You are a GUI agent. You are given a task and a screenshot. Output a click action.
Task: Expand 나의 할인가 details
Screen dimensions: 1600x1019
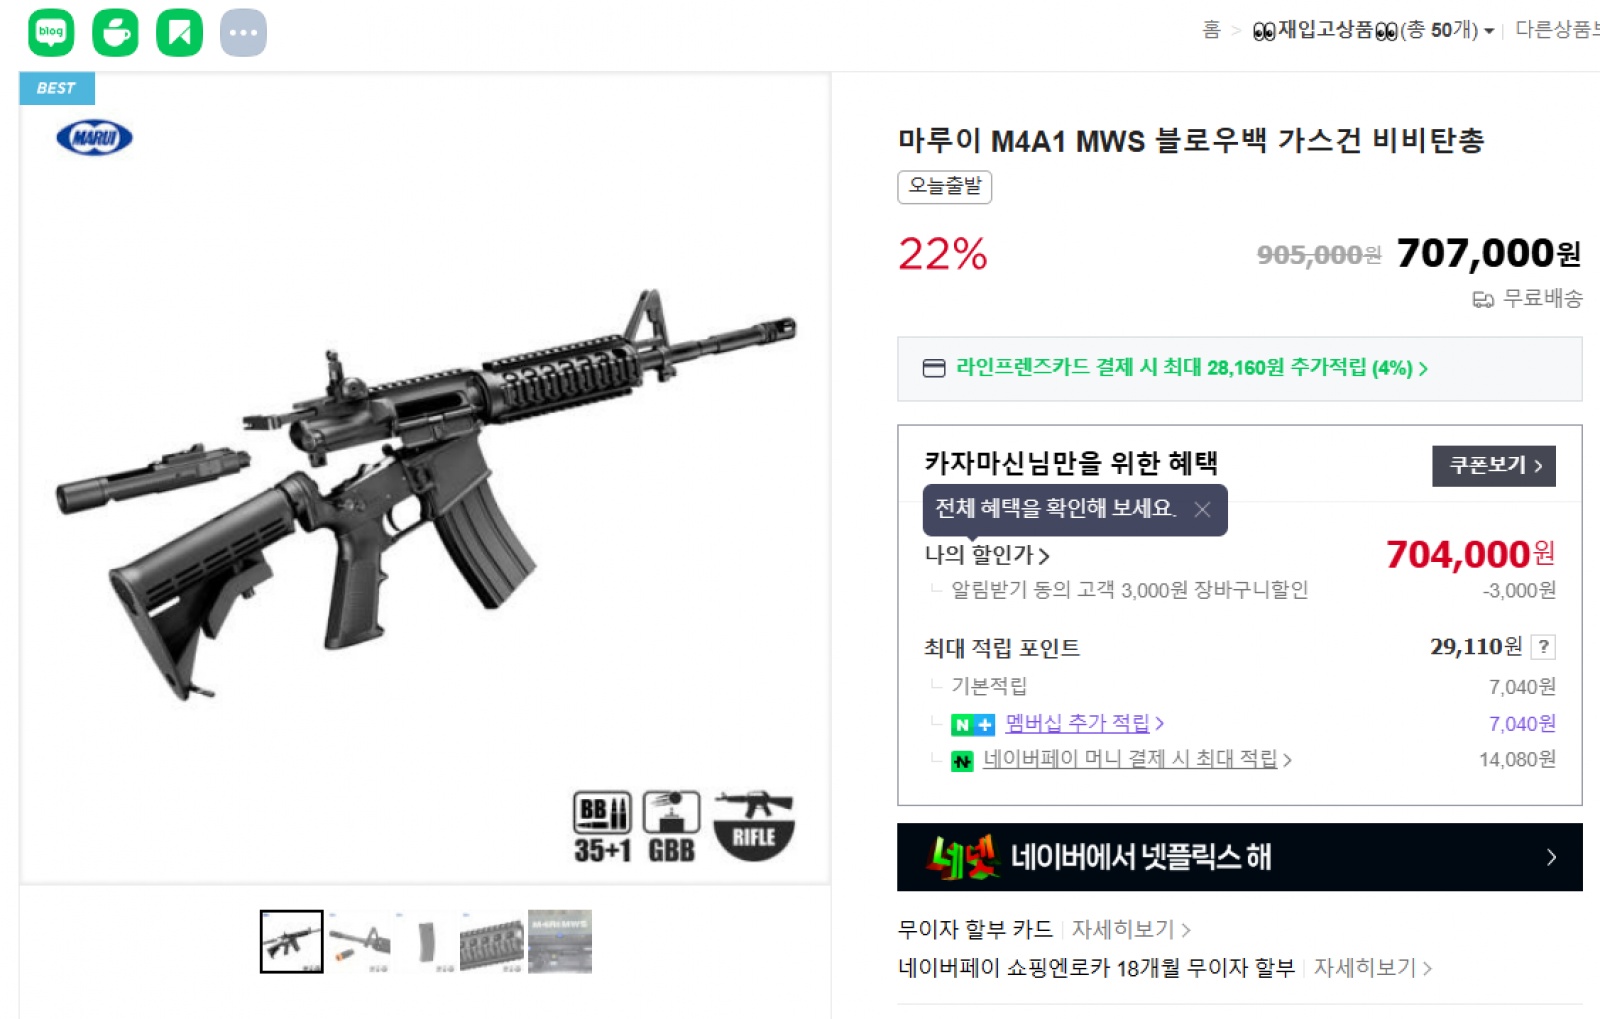pyautogui.click(x=986, y=555)
